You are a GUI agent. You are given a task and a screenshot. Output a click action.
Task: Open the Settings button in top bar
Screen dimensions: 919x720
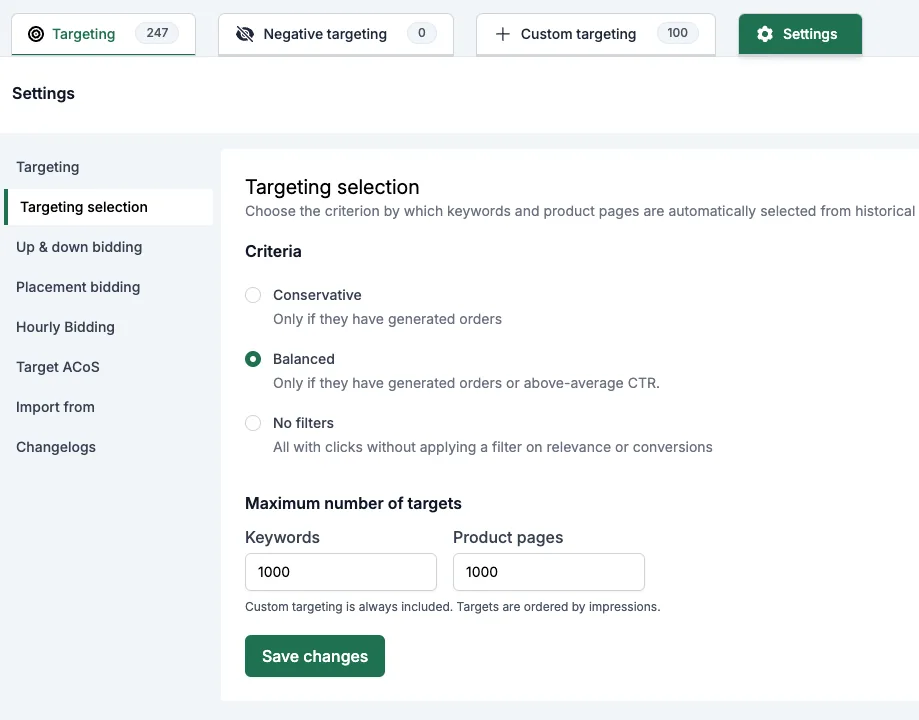[800, 34]
